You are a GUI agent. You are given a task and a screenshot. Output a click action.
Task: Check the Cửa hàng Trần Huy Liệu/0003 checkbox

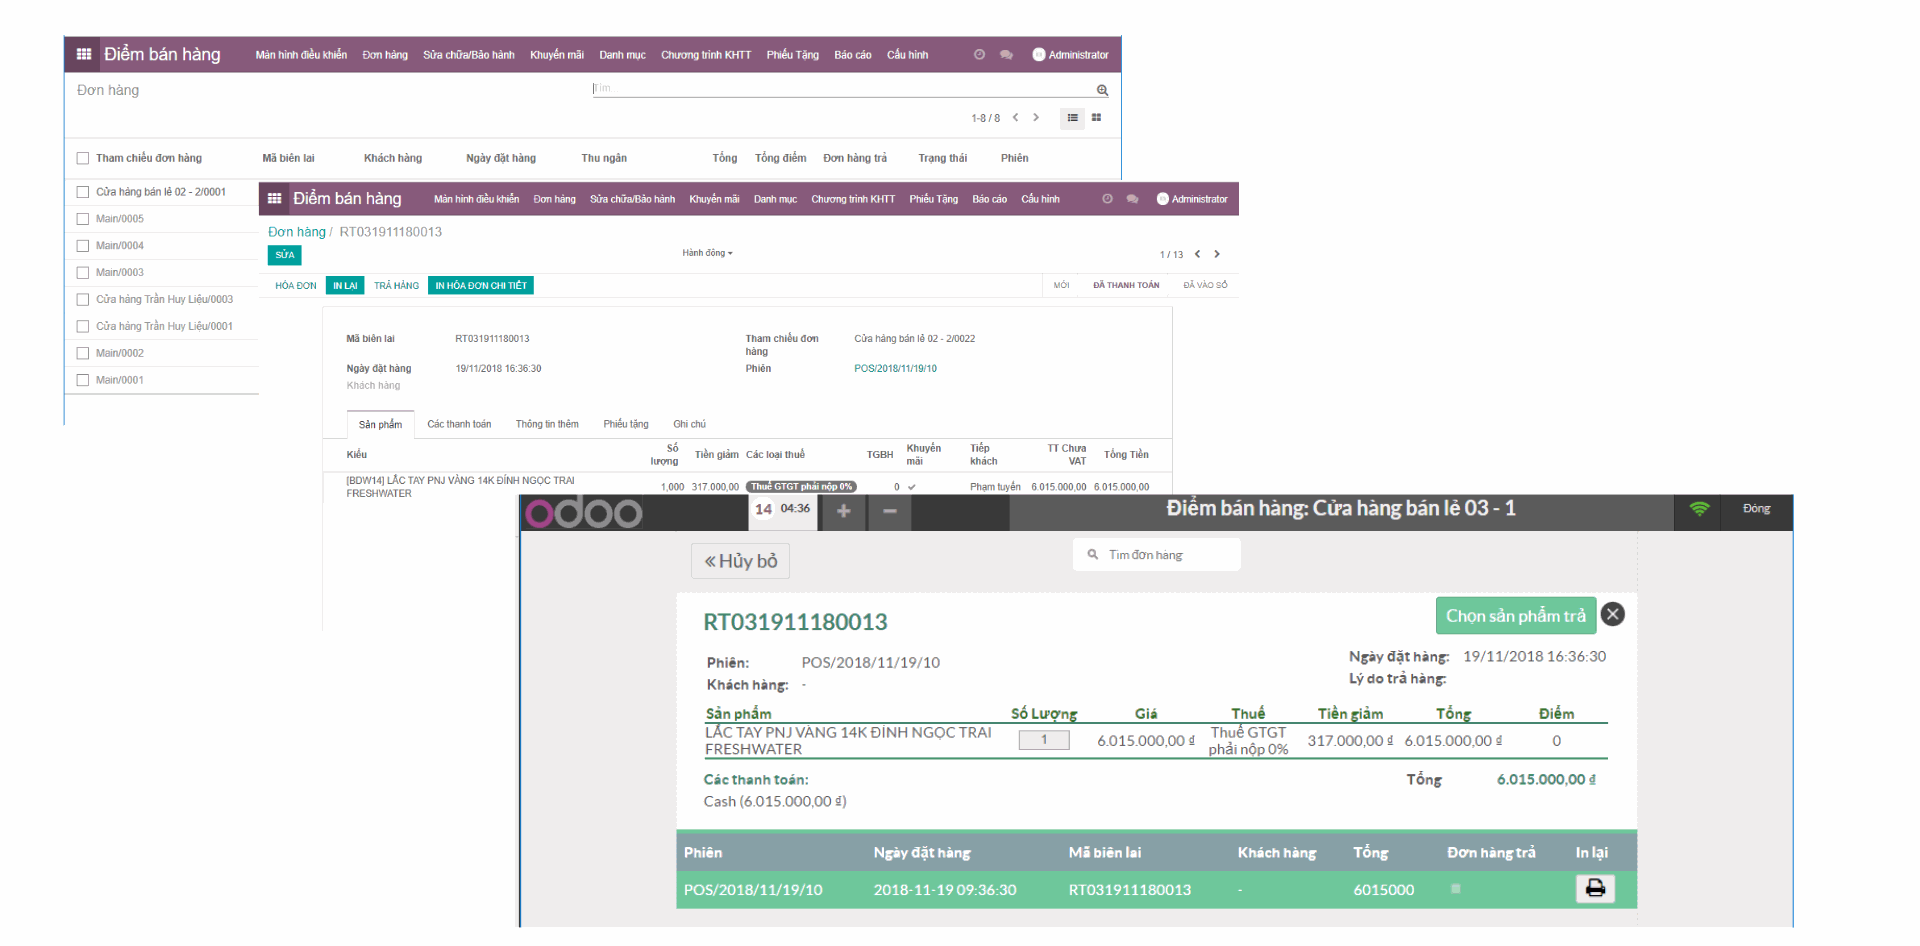coord(83,299)
